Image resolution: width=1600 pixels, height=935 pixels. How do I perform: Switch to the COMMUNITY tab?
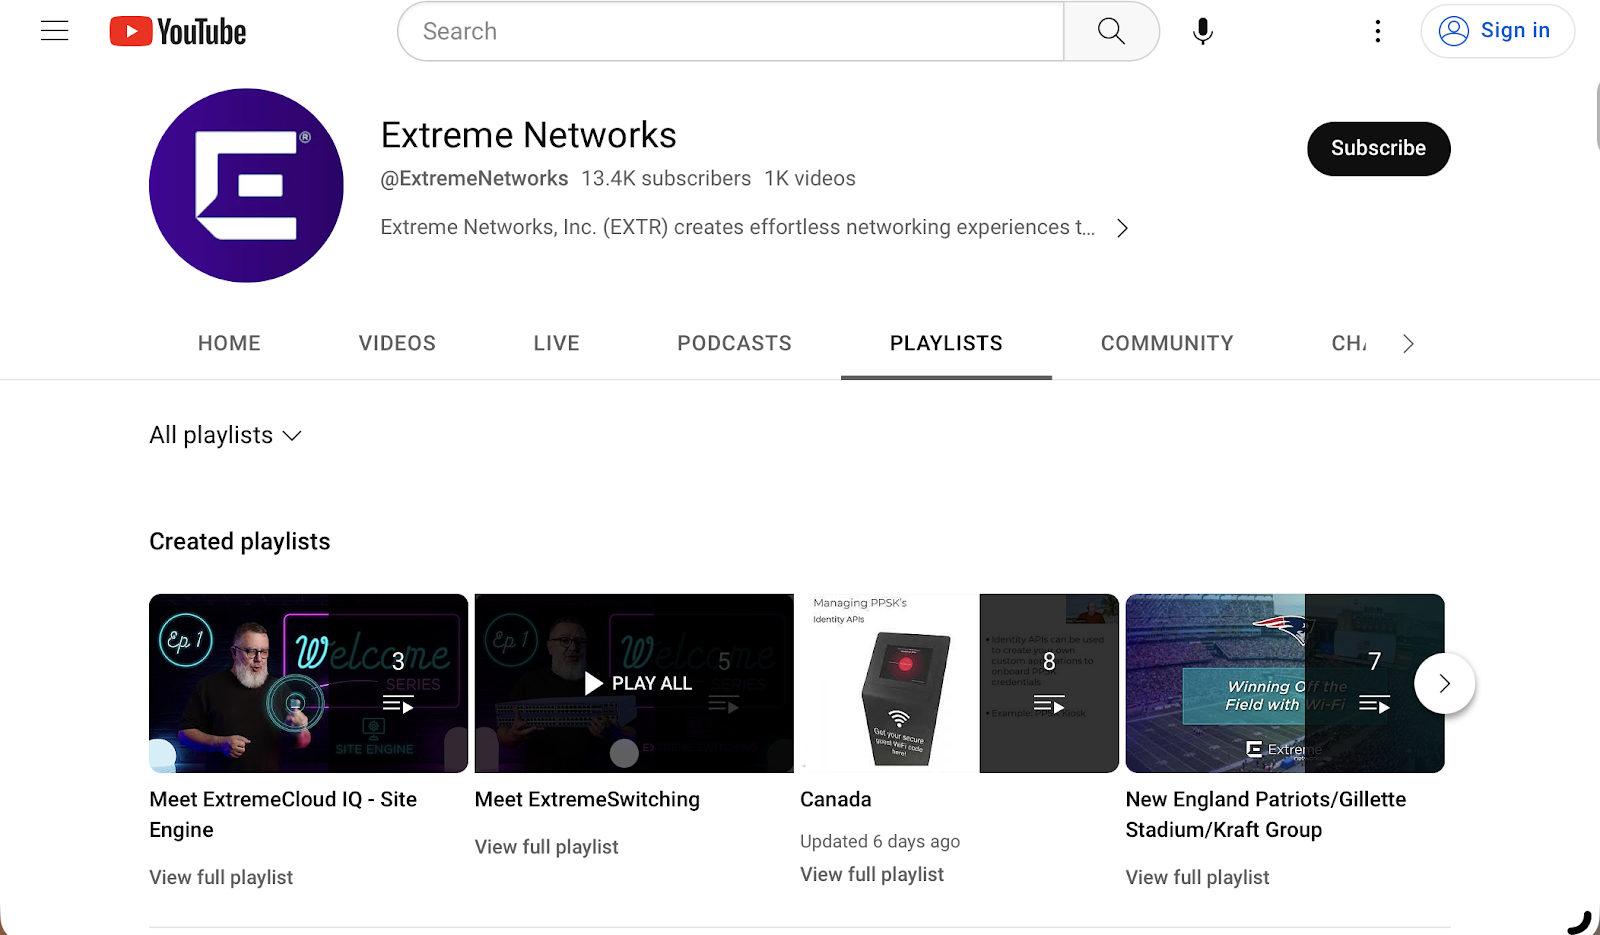pyautogui.click(x=1167, y=343)
